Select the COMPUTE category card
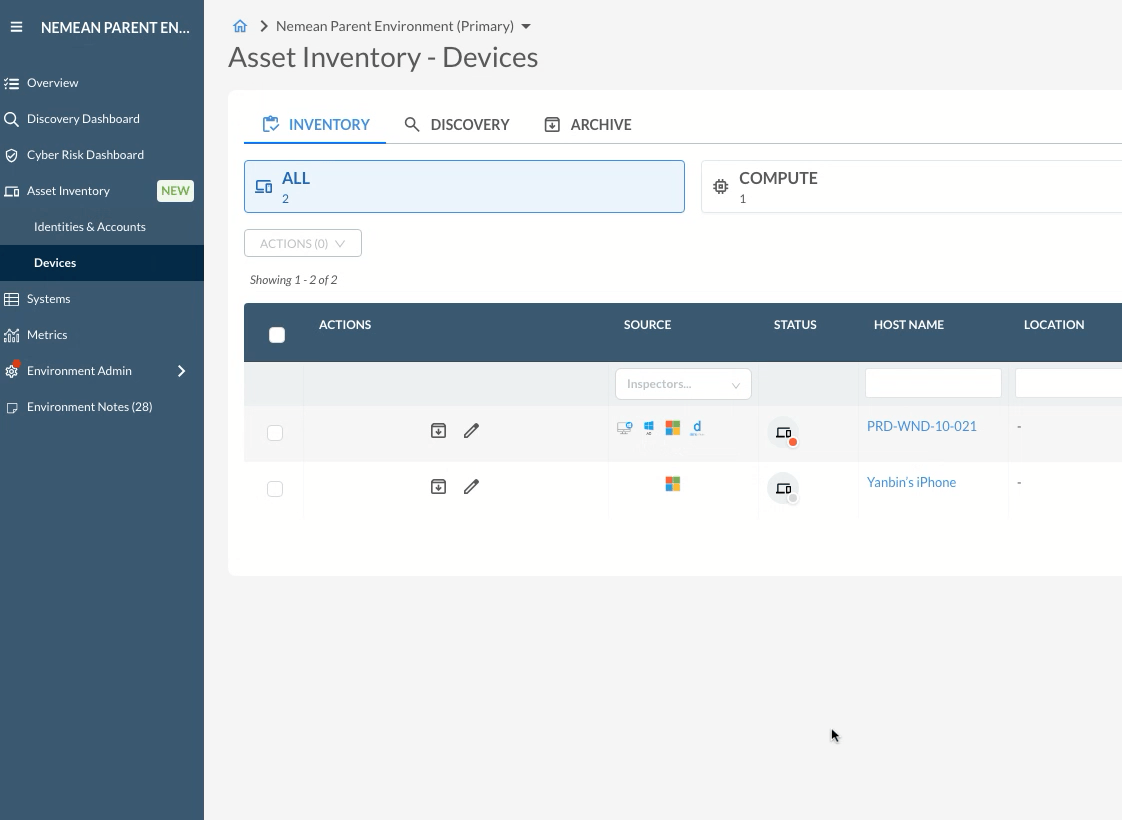This screenshot has height=820, width=1122. pyautogui.click(x=912, y=187)
